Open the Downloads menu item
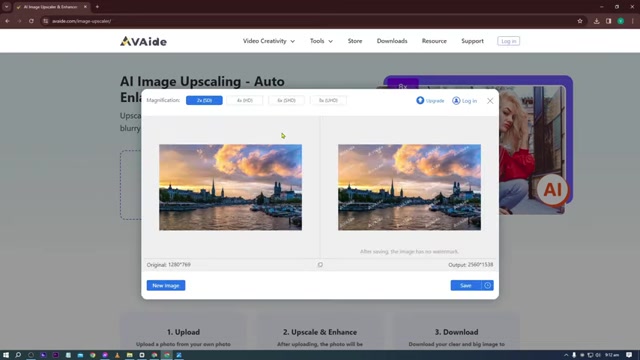Screen dimensions: 640x360 point(392,41)
